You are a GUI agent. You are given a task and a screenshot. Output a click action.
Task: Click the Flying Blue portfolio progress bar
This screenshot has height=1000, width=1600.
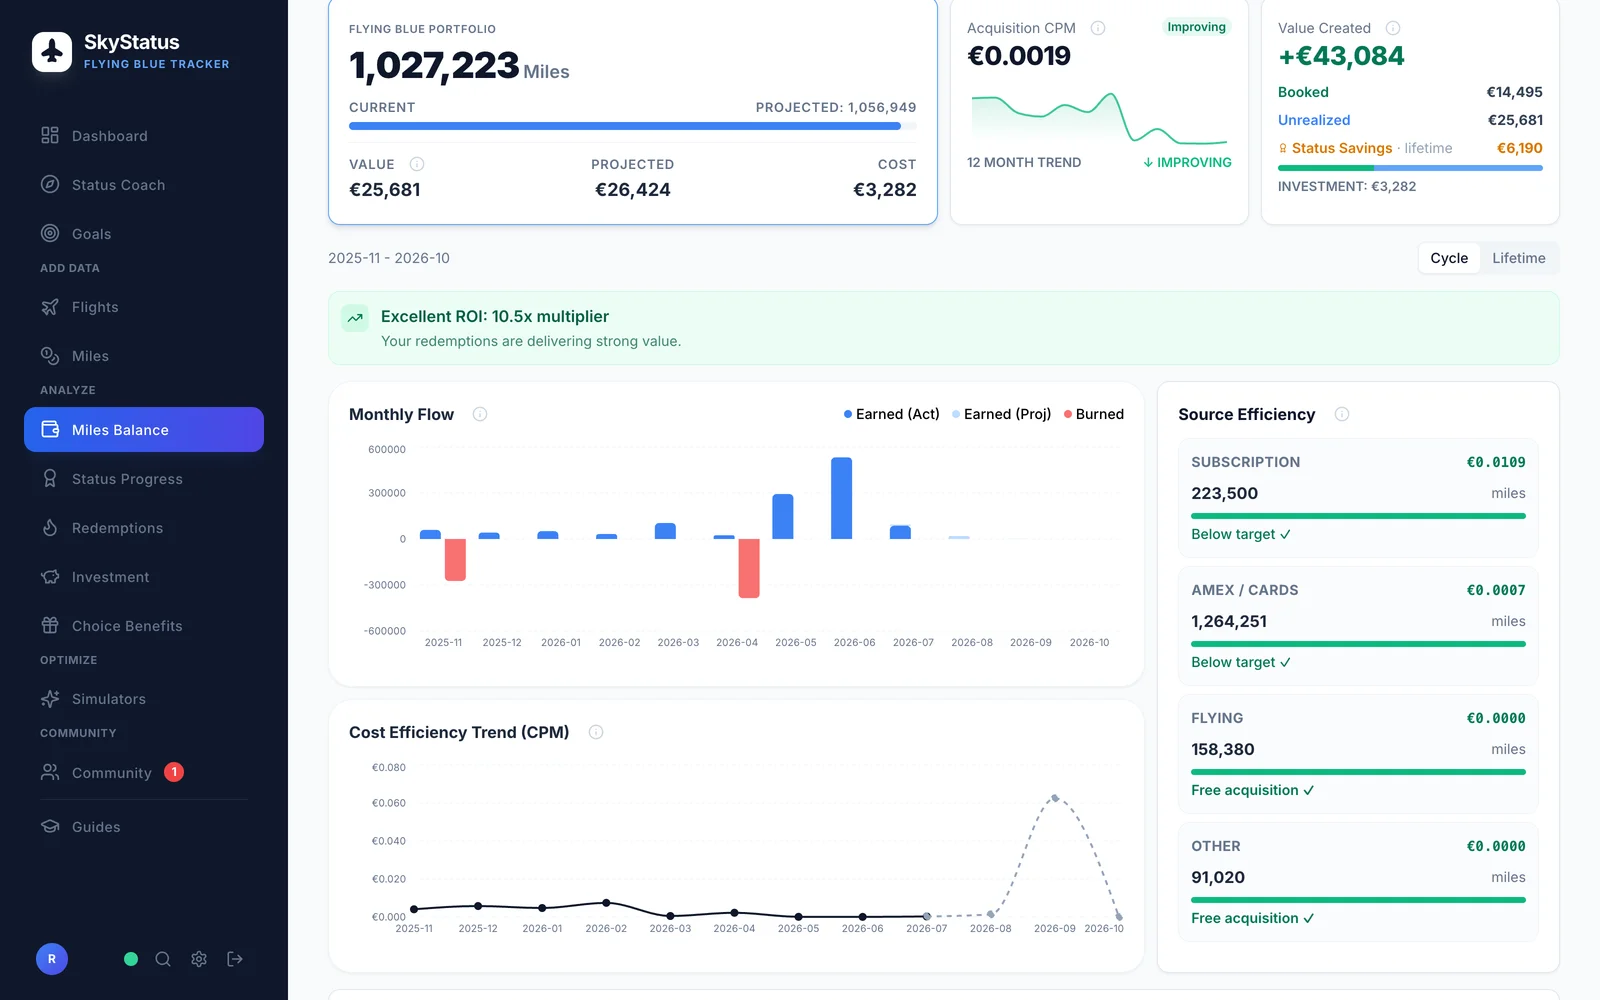tap(632, 126)
